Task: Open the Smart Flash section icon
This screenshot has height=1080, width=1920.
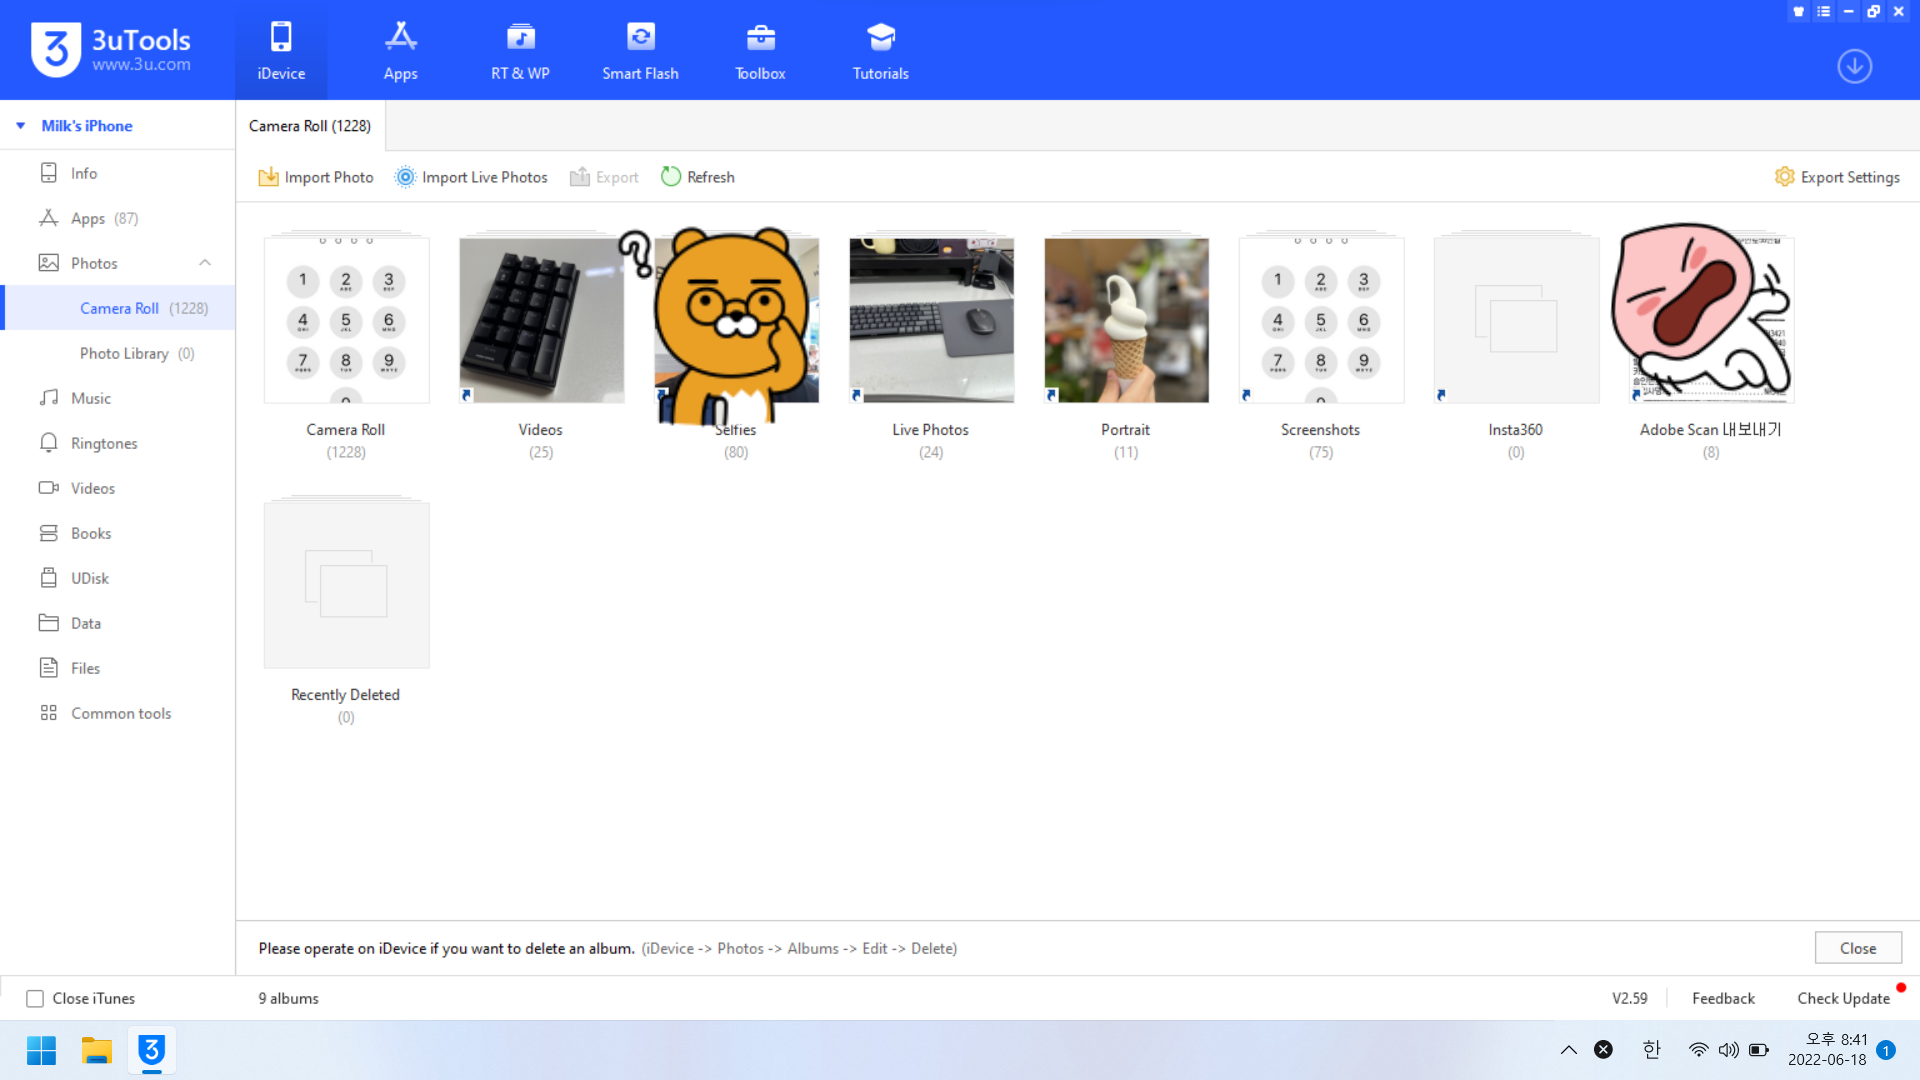Action: (640, 38)
